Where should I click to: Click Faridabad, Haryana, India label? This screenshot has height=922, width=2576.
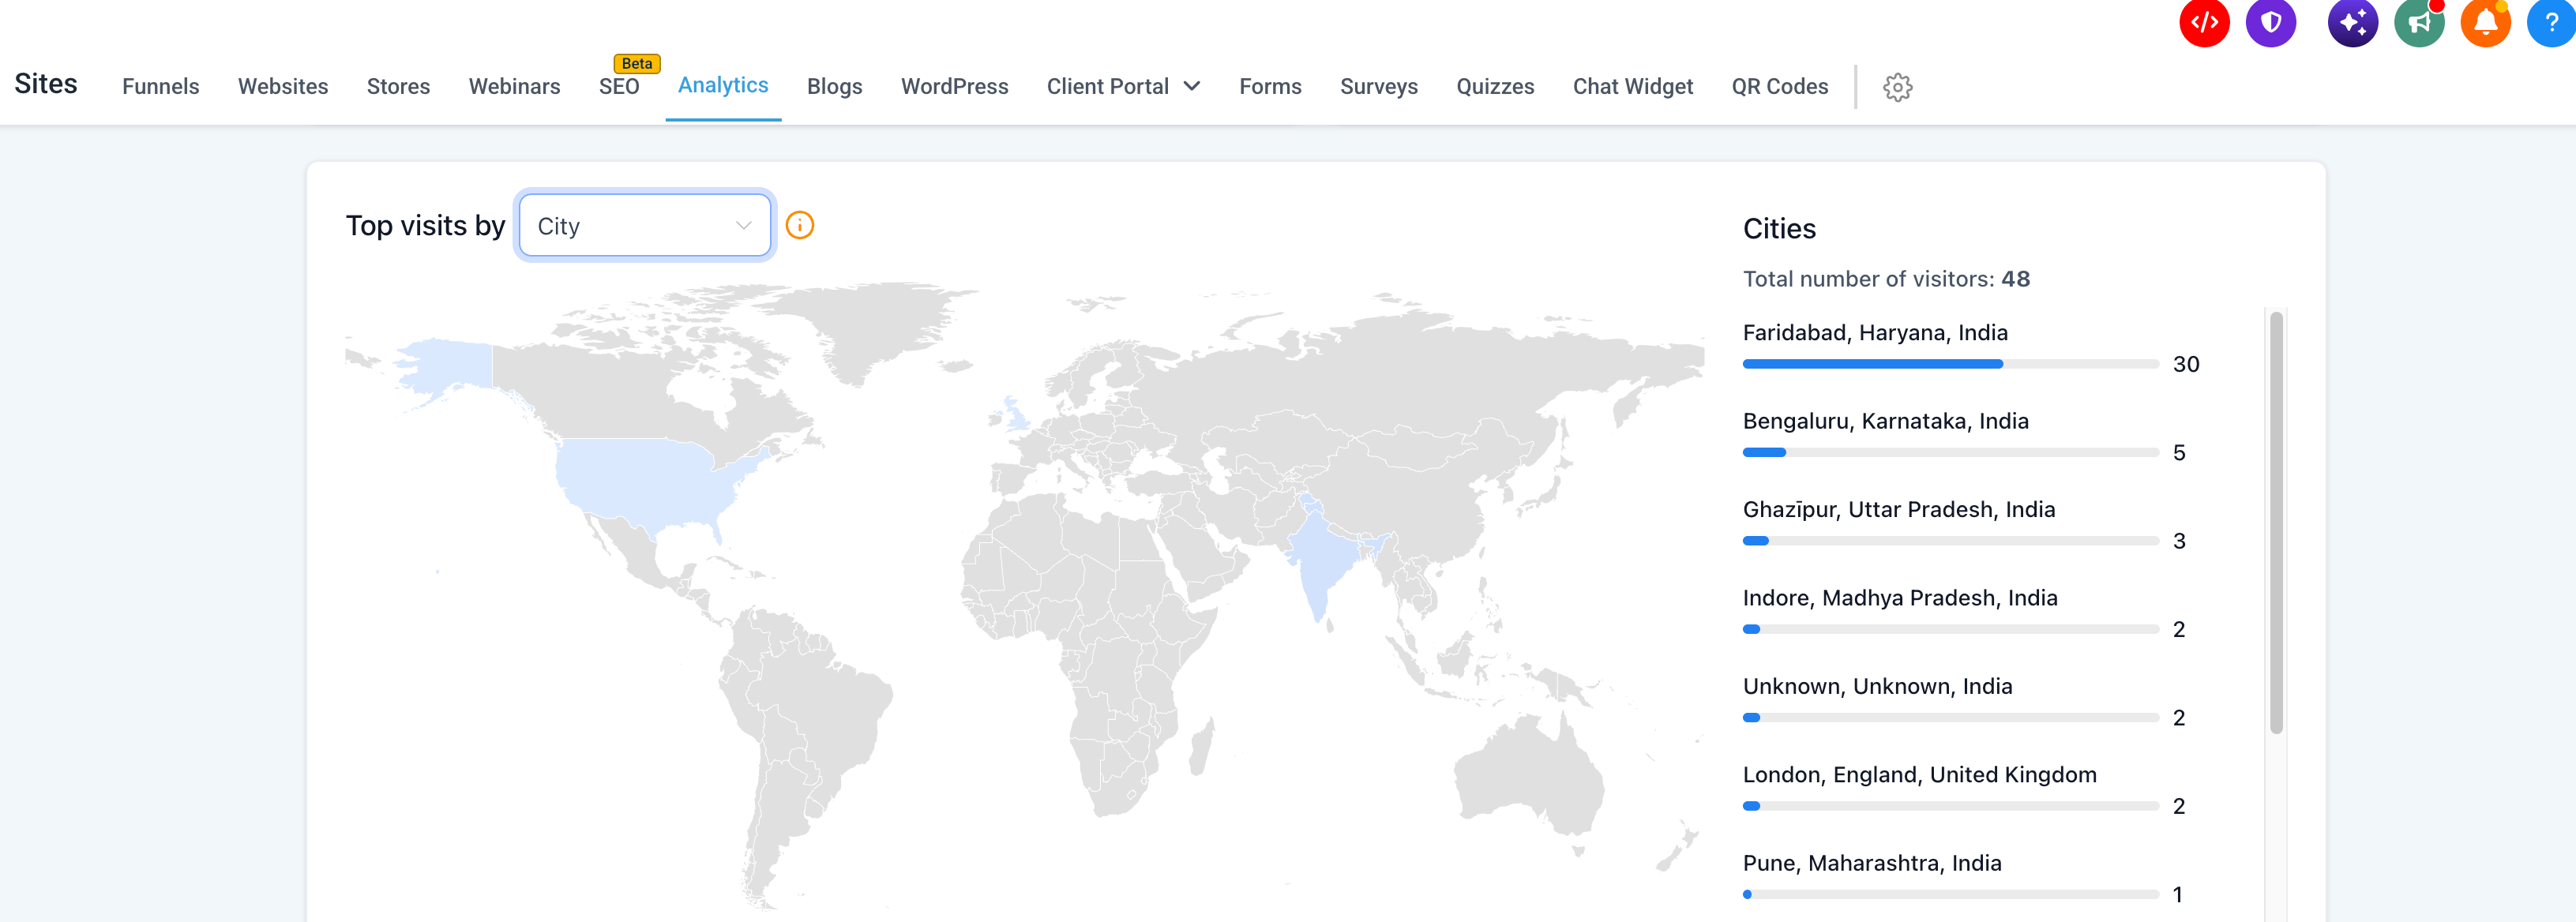pyautogui.click(x=1875, y=333)
